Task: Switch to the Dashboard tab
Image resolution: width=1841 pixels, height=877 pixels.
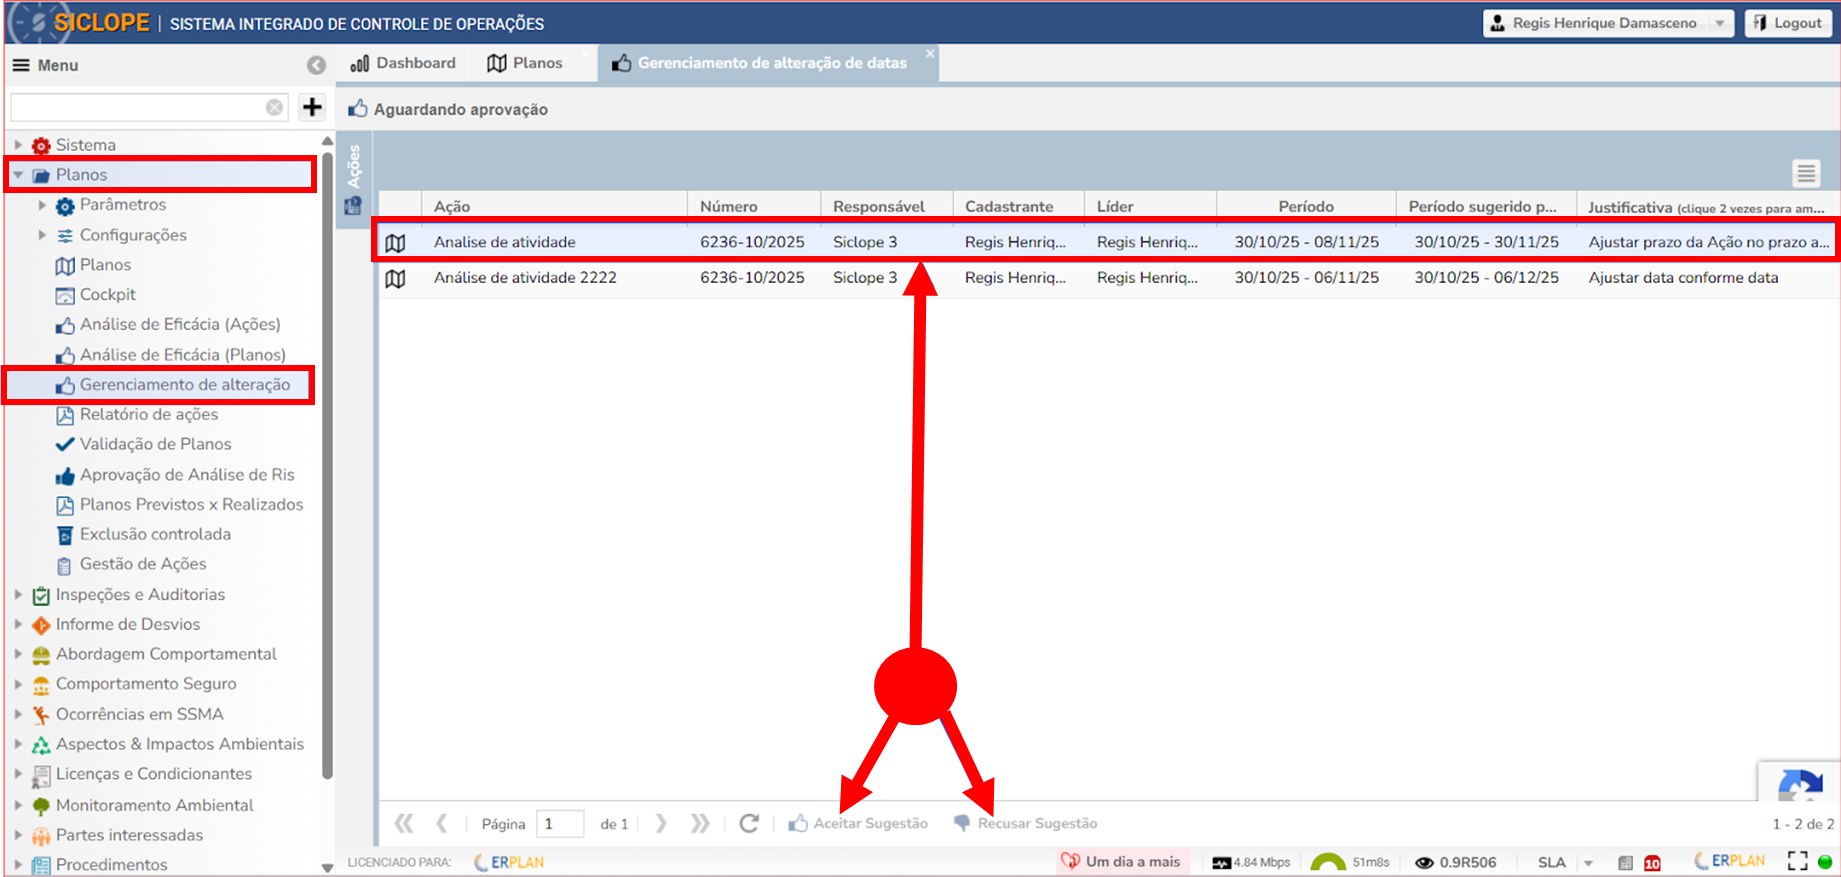Action: [x=404, y=63]
